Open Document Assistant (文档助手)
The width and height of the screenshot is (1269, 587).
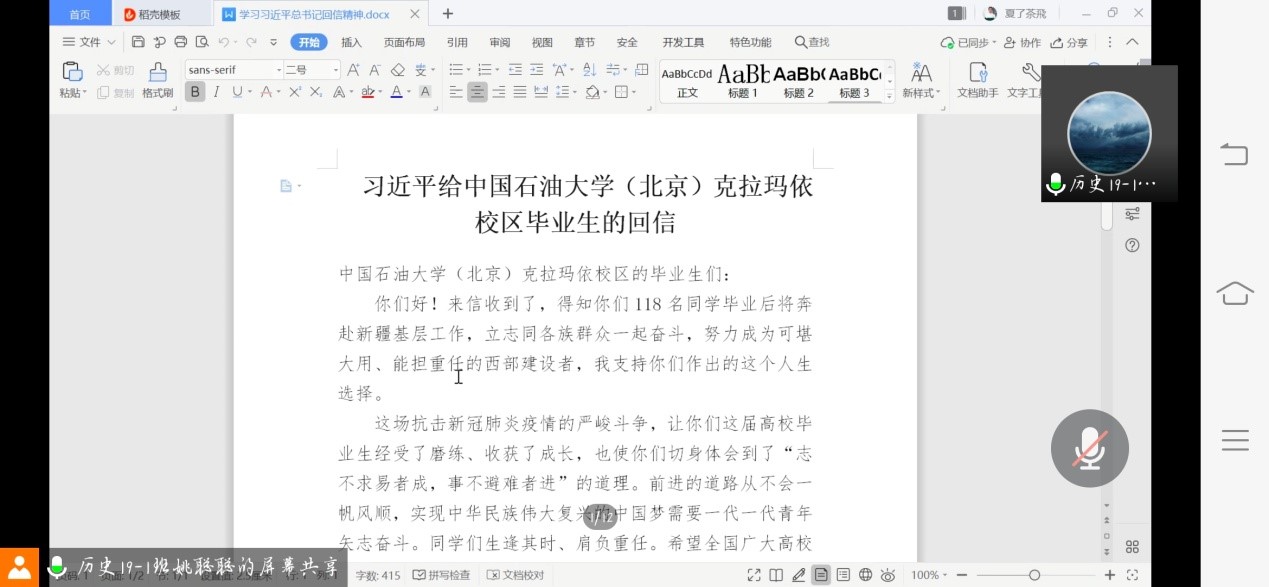978,79
